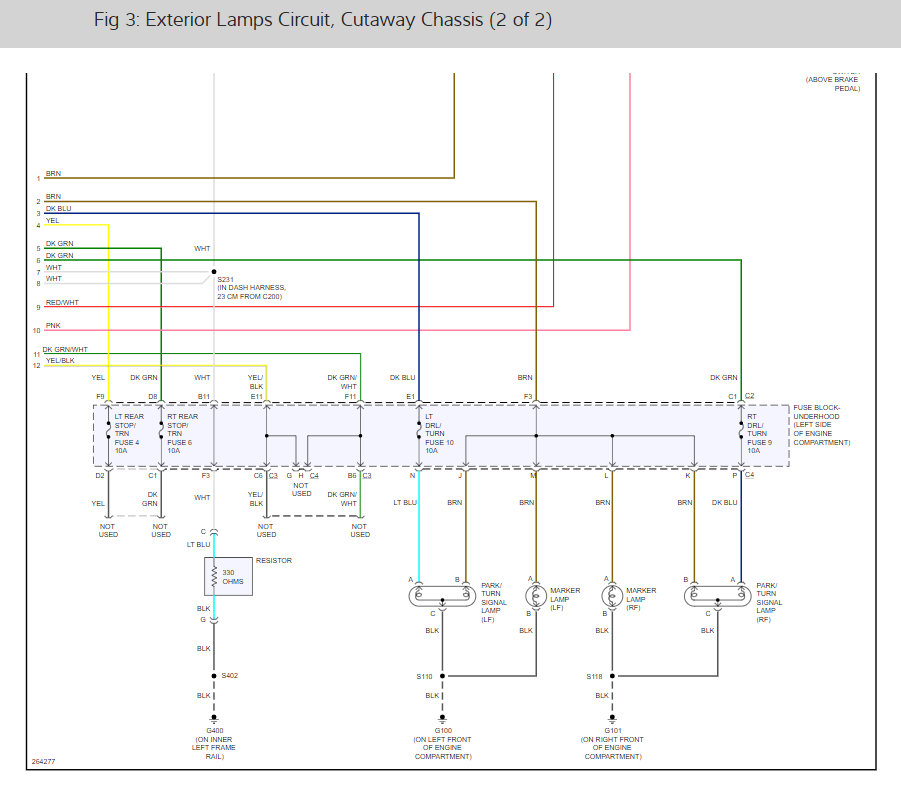Click the RED/WHT wire label on line 9
This screenshot has width=901, height=787.
click(62, 302)
